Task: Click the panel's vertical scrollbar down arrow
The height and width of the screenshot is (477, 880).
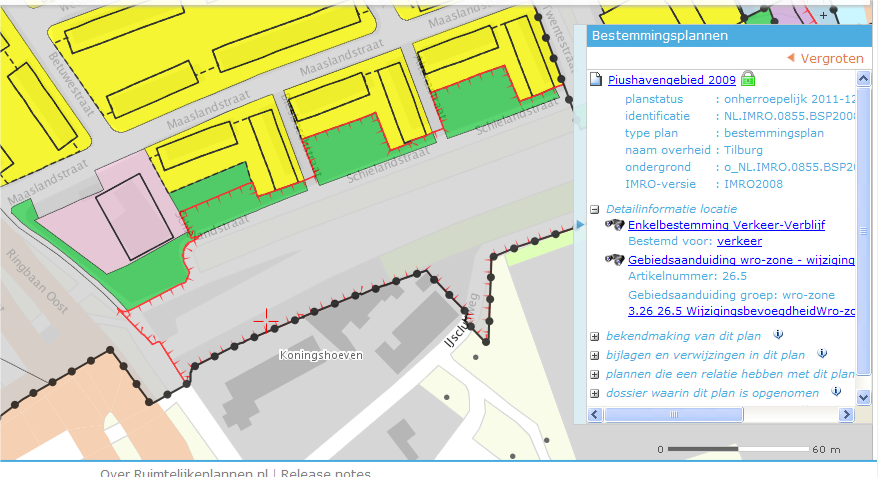Action: (x=863, y=397)
